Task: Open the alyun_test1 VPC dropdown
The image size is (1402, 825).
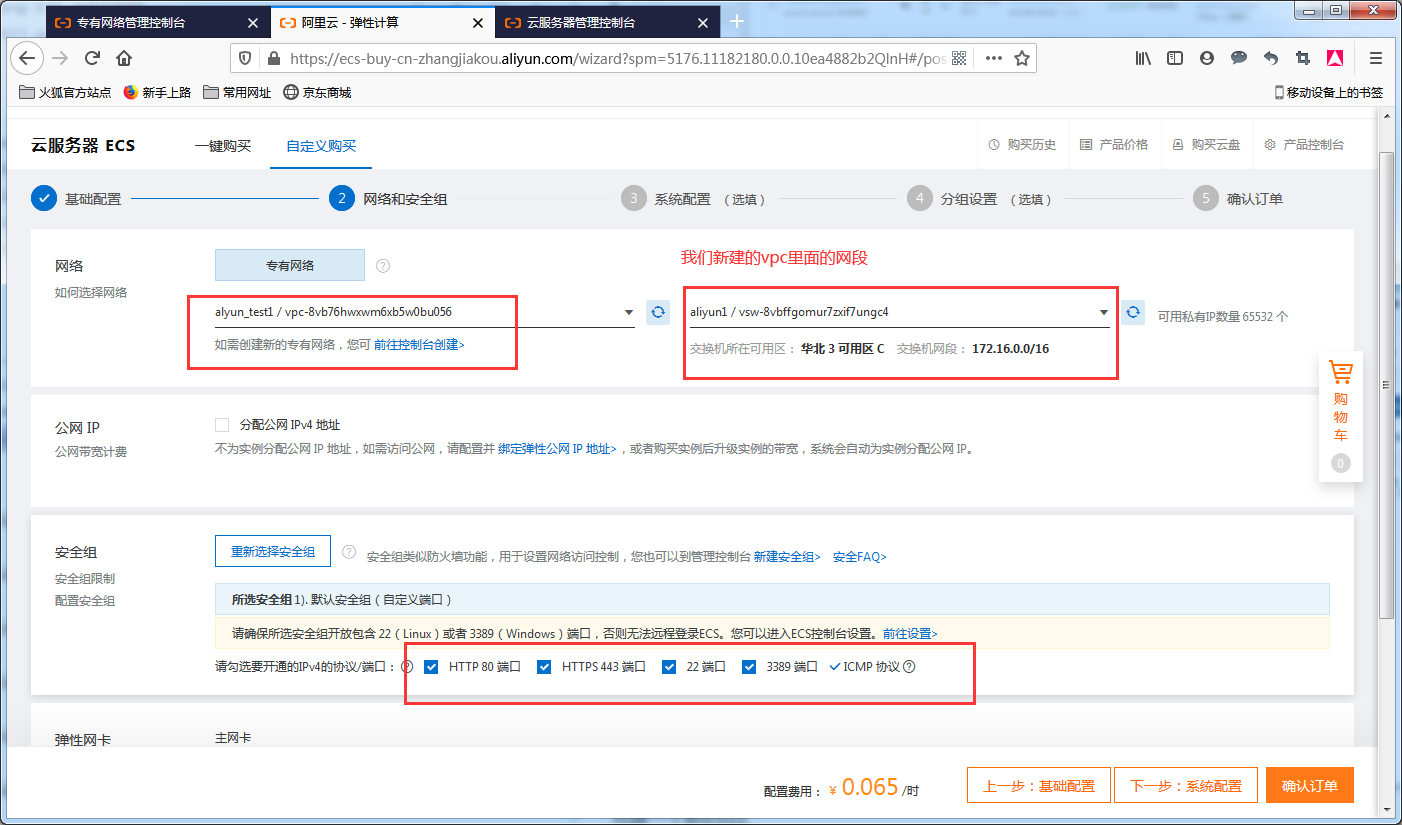Action: click(x=628, y=312)
